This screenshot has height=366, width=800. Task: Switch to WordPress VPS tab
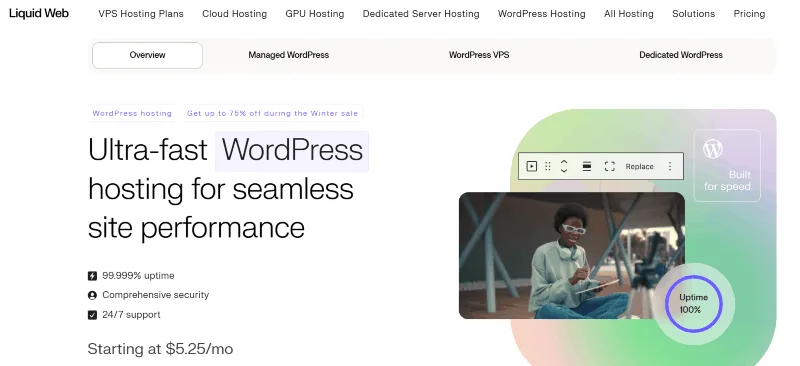(x=479, y=55)
